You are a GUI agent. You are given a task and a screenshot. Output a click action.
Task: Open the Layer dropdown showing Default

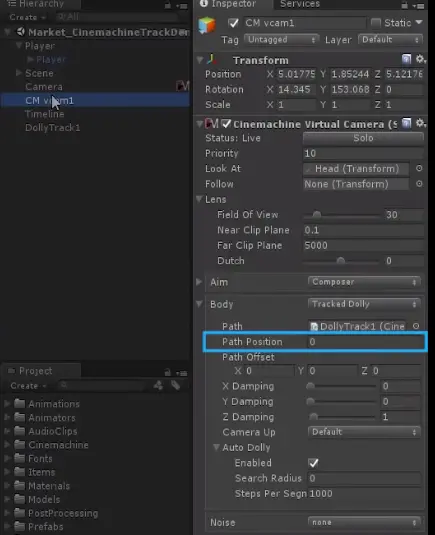click(x=390, y=40)
